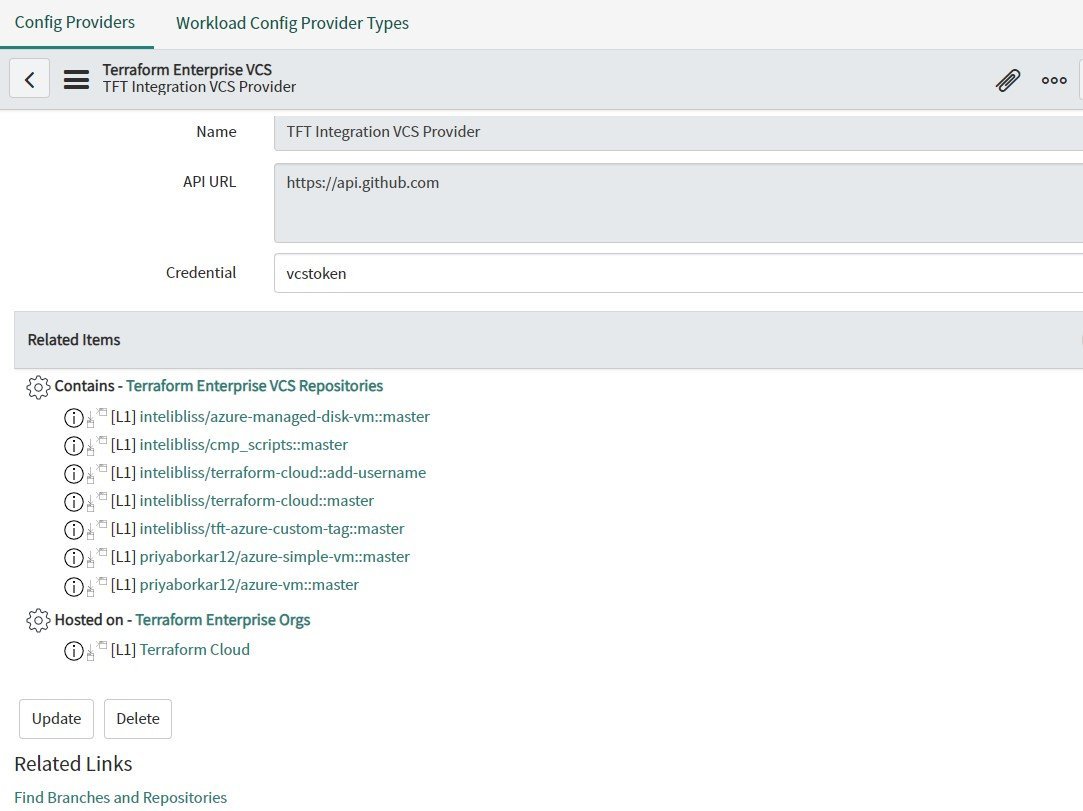Click the Related Items section header
This screenshot has width=1083, height=811.
click(548, 340)
